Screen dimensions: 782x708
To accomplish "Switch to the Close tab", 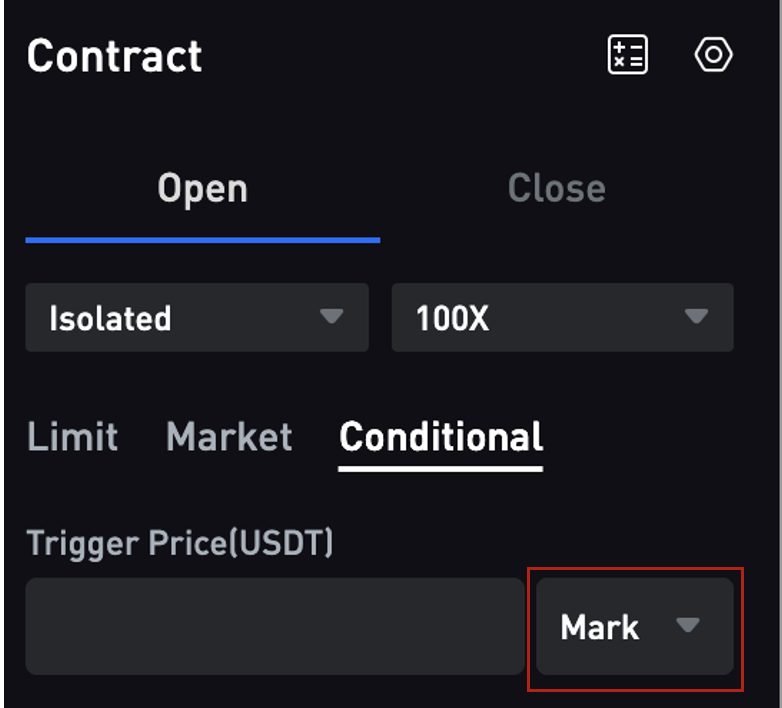I will pyautogui.click(x=557, y=188).
